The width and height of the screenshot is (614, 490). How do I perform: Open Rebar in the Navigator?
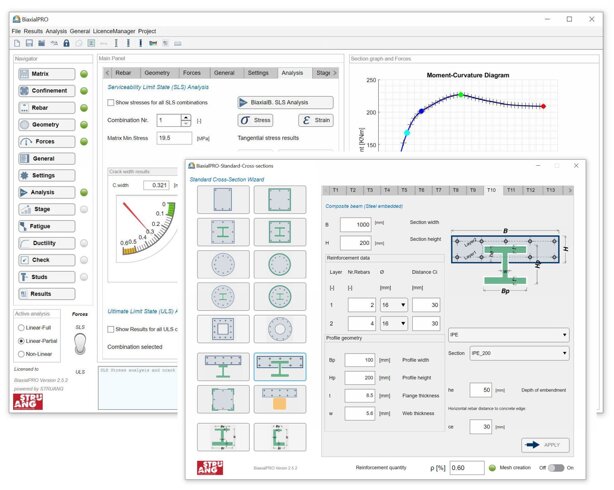click(x=47, y=108)
